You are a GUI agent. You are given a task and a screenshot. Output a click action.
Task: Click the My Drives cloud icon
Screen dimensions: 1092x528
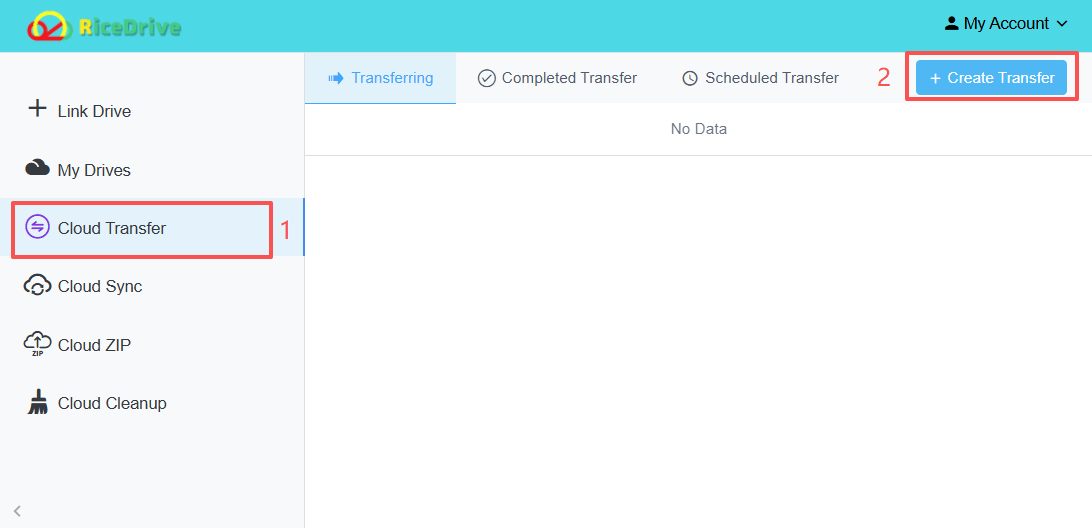tap(37, 168)
